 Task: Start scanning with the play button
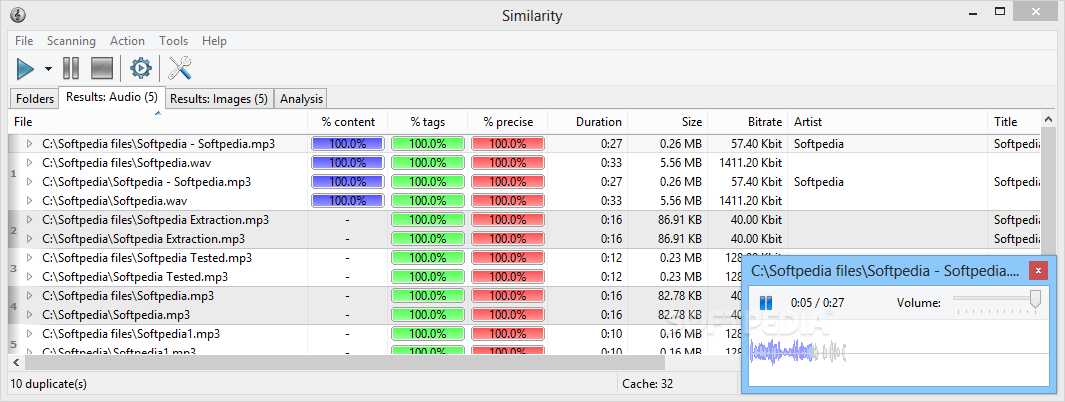tap(25, 68)
